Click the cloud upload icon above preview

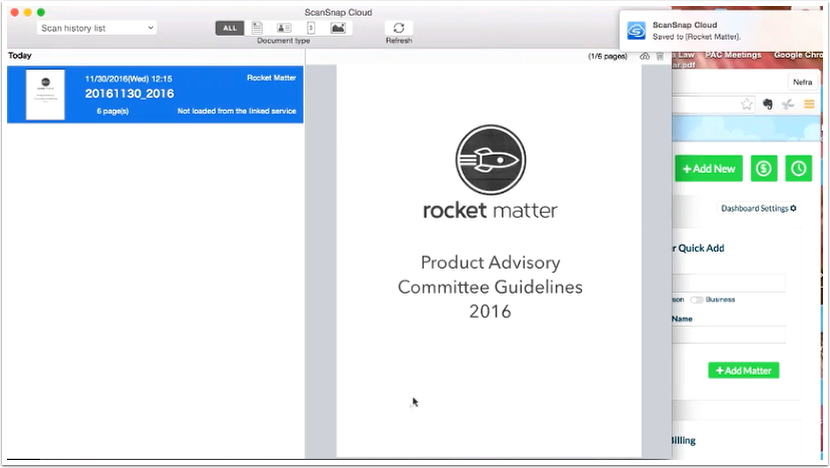tap(644, 56)
